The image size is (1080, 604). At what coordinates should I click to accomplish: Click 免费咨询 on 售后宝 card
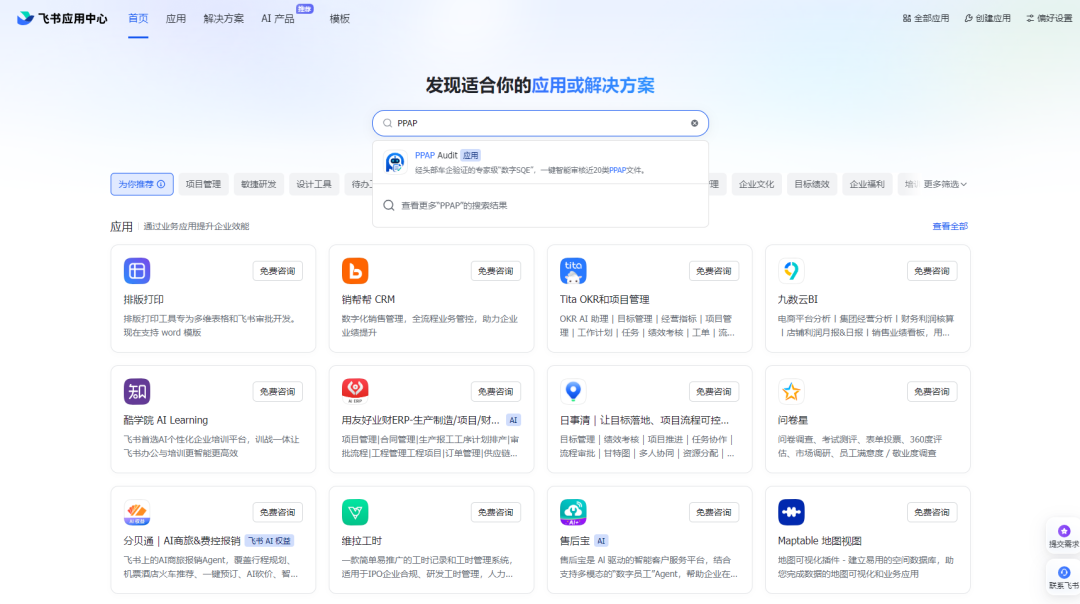click(714, 512)
